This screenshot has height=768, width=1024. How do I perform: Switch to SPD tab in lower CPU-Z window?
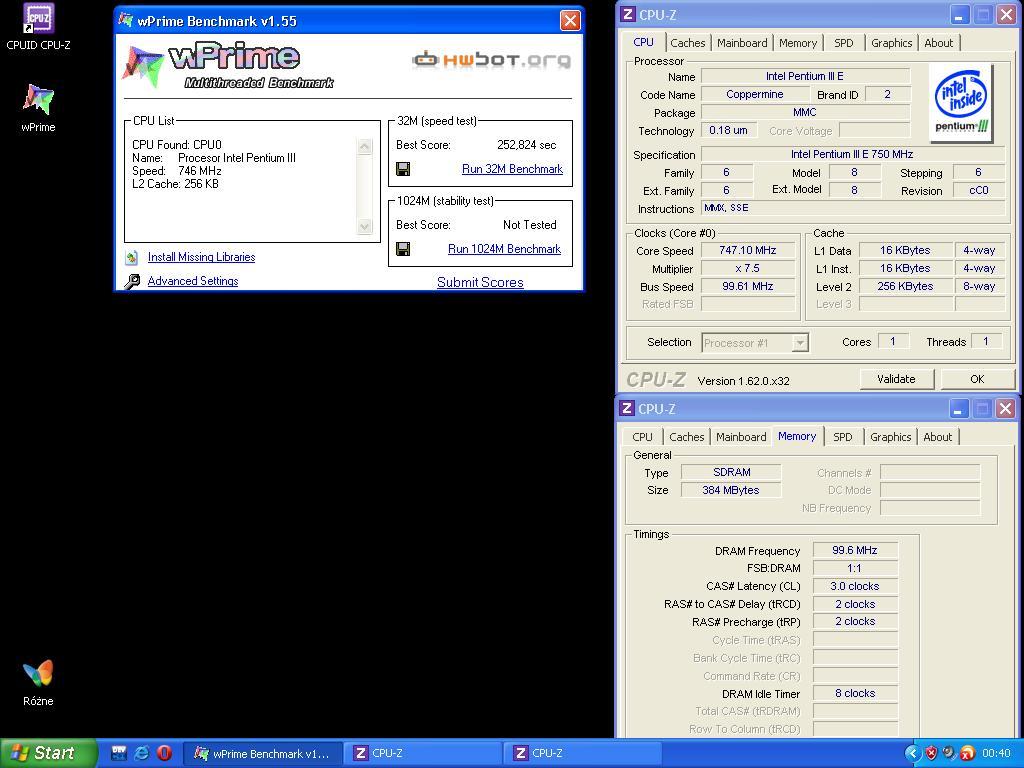842,437
